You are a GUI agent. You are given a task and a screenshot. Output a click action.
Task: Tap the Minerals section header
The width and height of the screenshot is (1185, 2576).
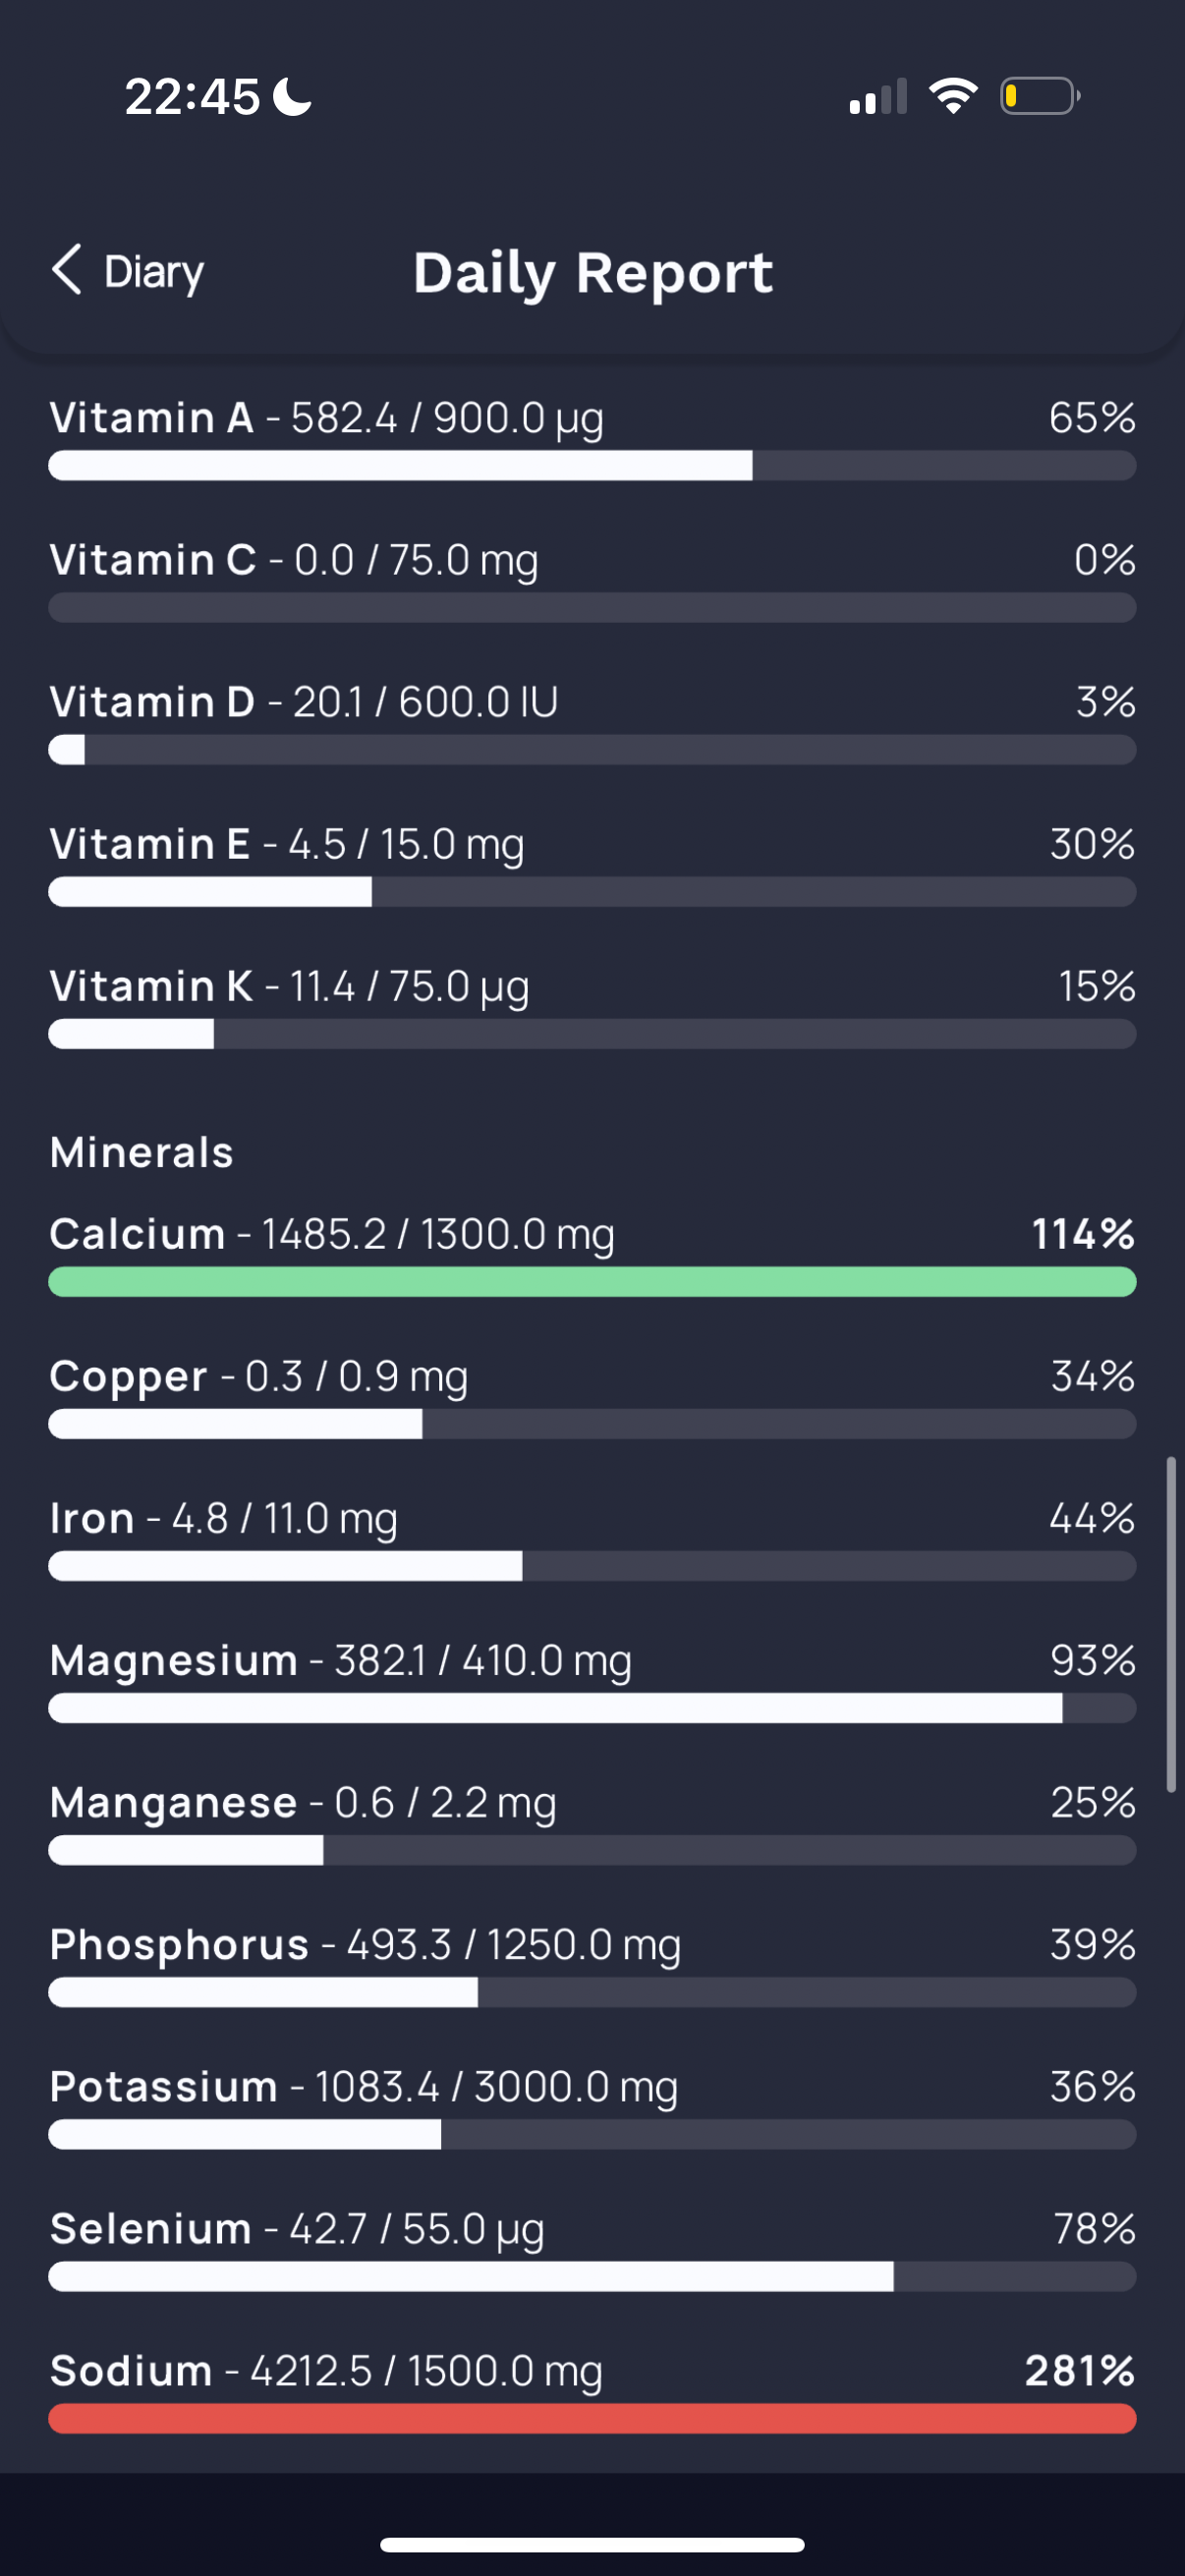pyautogui.click(x=142, y=1153)
